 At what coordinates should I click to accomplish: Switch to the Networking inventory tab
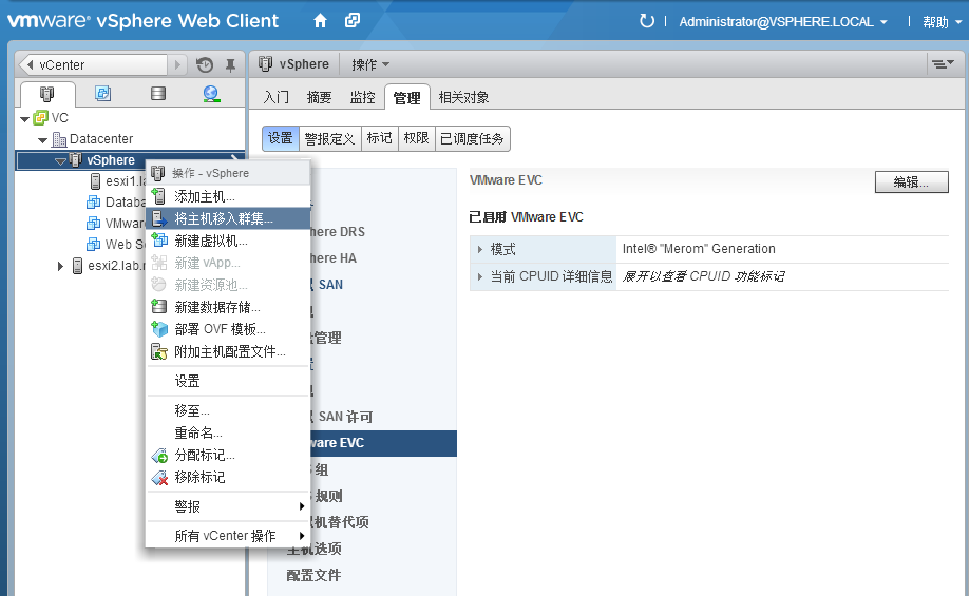pyautogui.click(x=212, y=93)
